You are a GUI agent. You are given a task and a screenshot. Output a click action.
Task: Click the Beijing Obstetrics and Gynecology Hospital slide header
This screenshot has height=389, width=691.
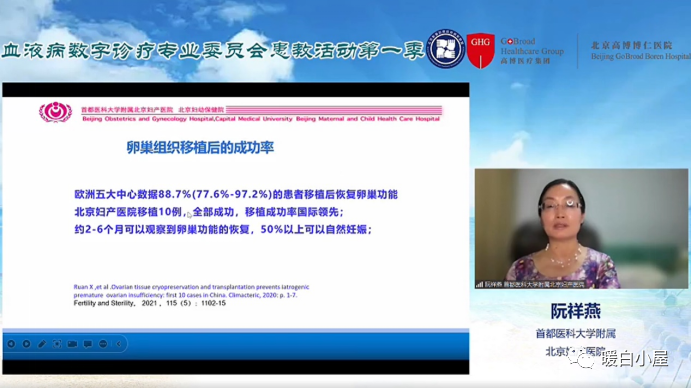coord(261,119)
